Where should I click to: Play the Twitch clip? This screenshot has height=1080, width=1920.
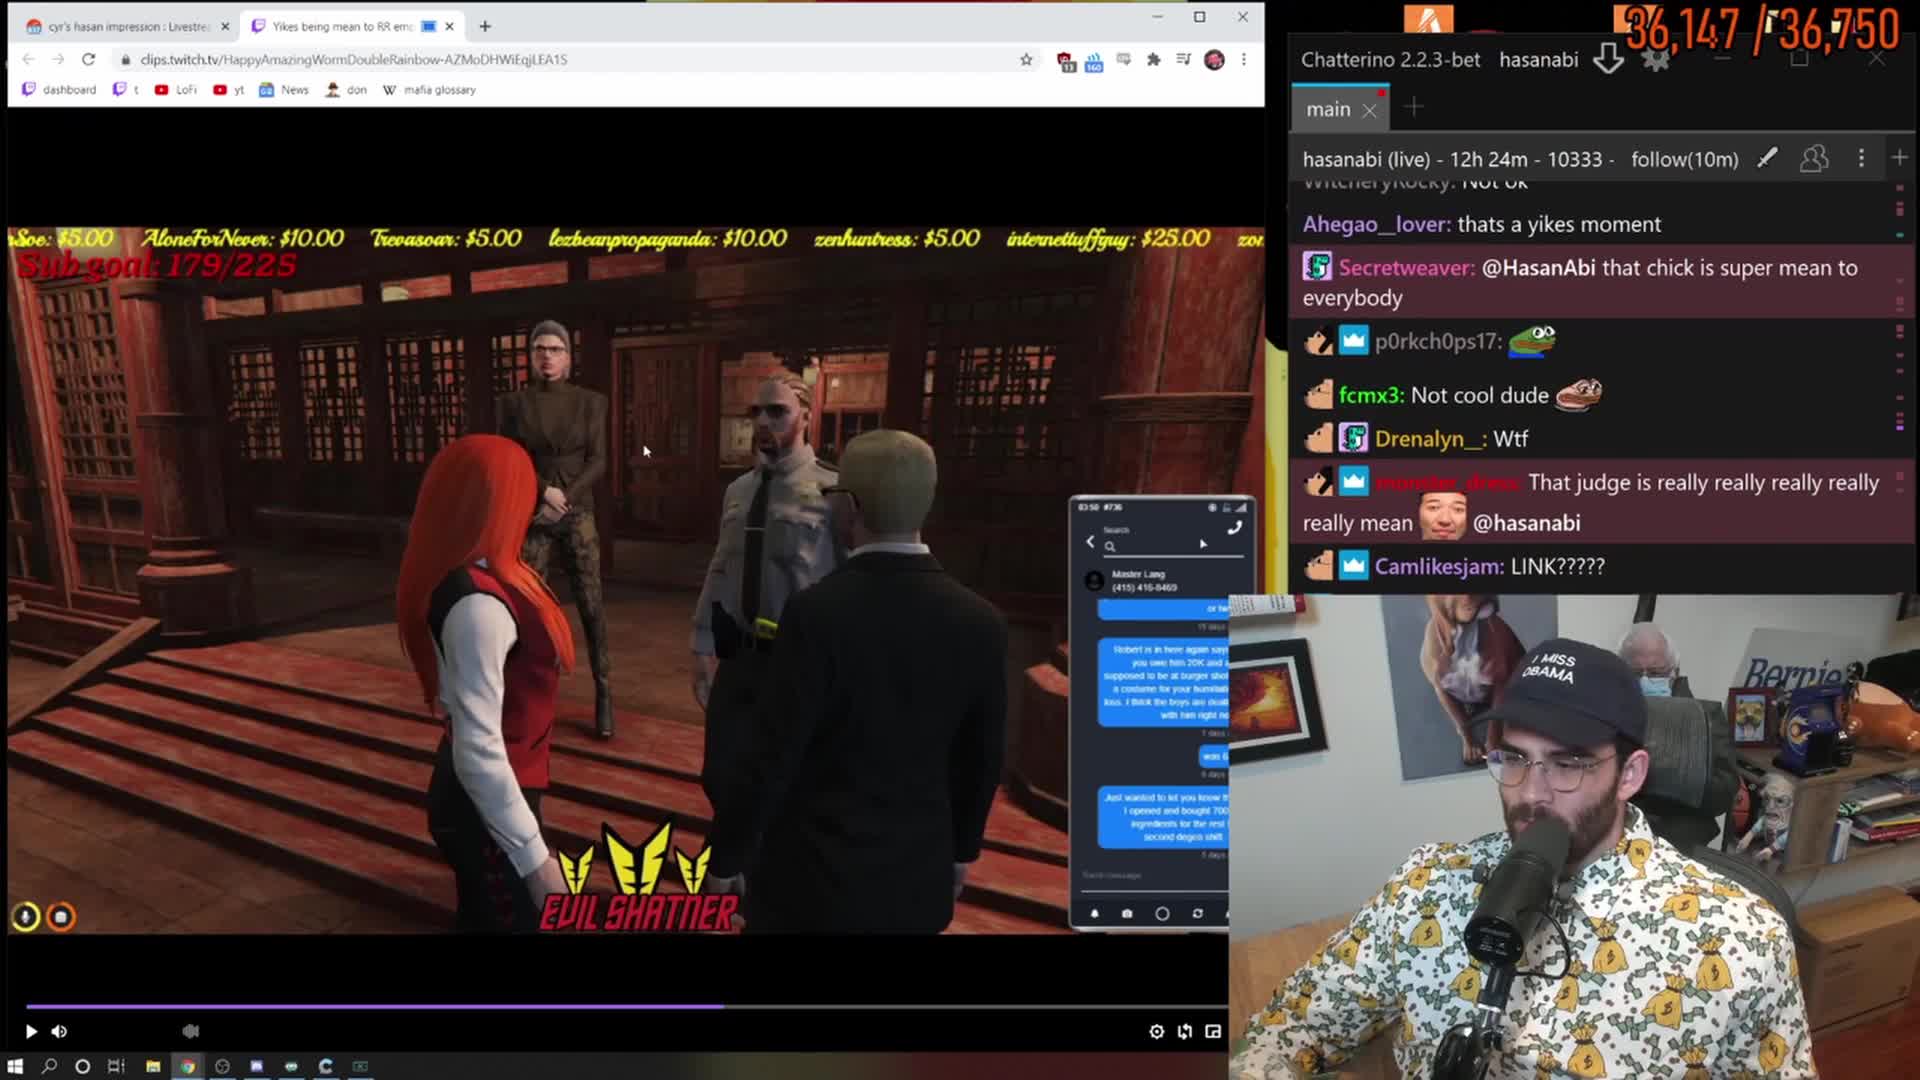click(31, 1031)
